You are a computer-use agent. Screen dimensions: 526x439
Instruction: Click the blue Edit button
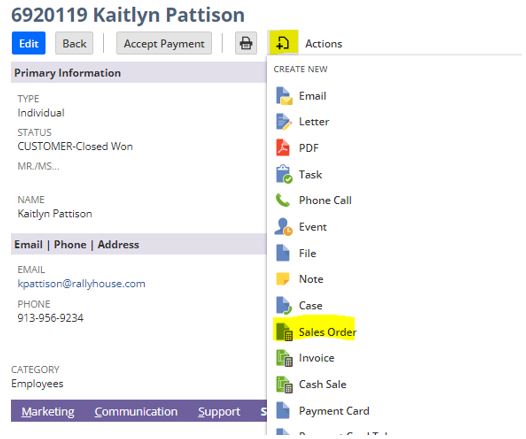(x=29, y=43)
